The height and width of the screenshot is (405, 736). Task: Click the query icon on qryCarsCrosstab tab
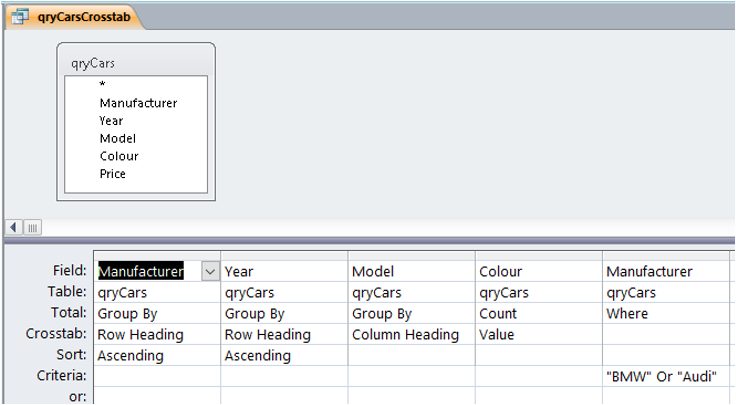pos(20,17)
